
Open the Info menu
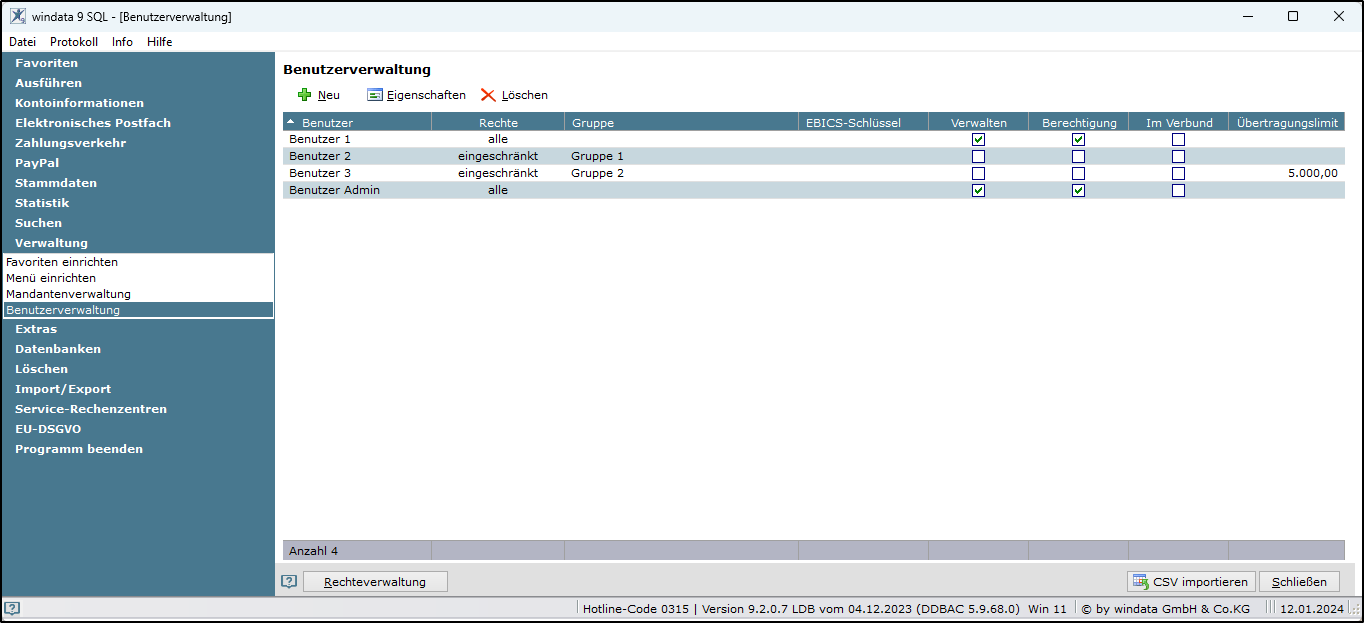tap(122, 42)
